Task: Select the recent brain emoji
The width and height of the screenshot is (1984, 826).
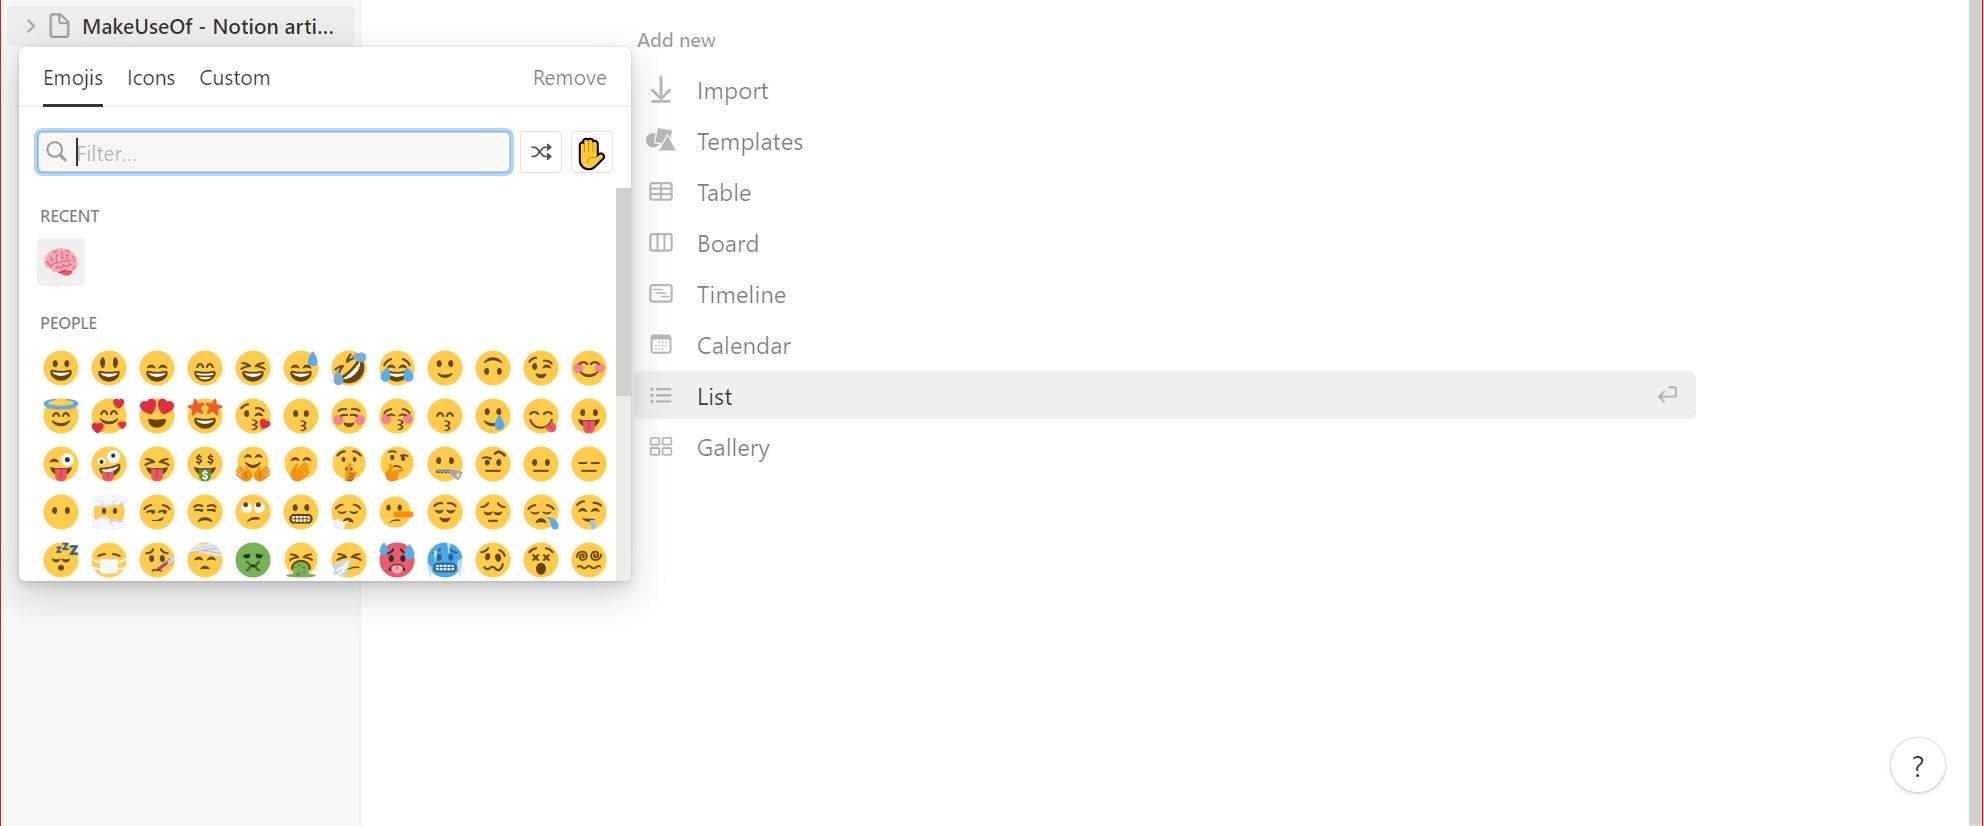Action: tap(61, 263)
